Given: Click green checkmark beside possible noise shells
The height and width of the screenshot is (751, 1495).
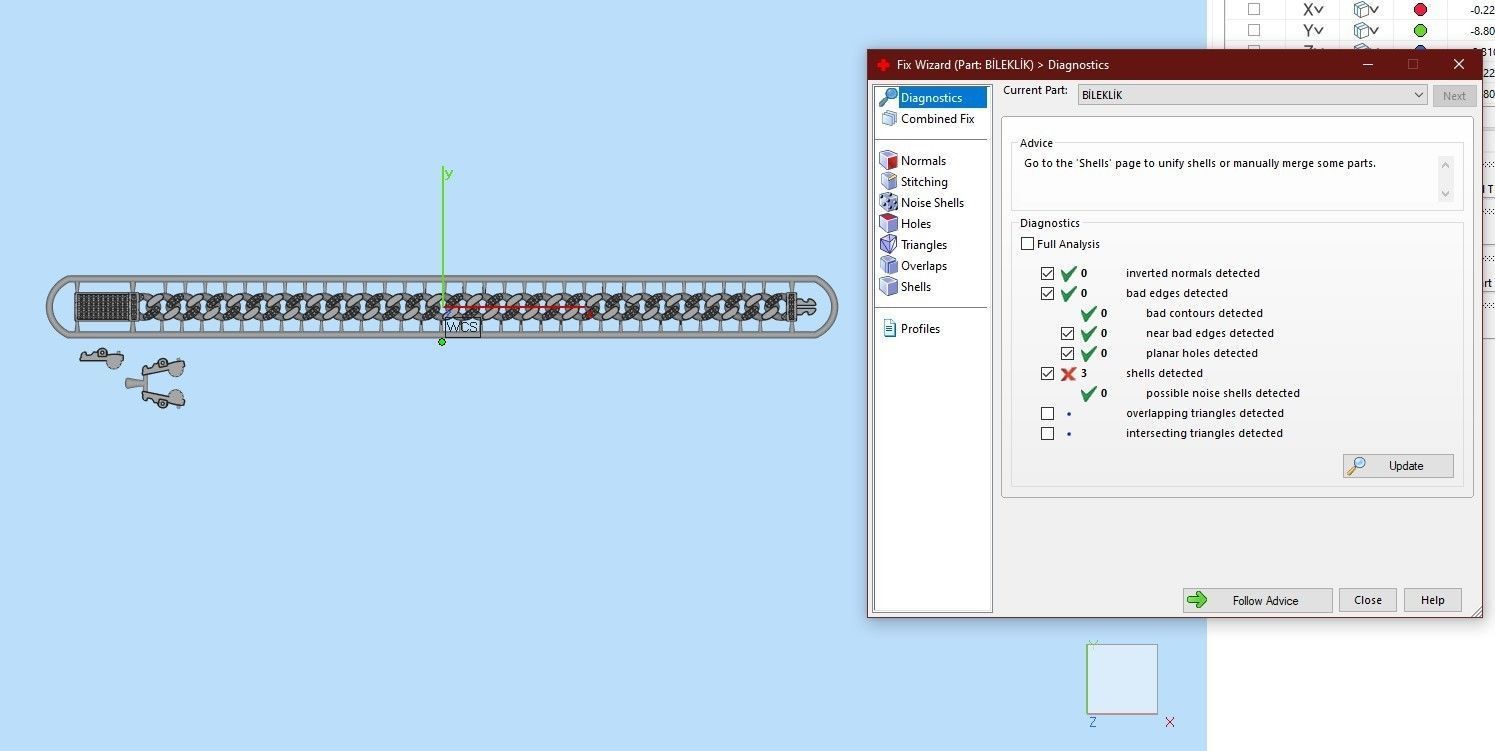Looking at the screenshot, I should coord(1088,393).
